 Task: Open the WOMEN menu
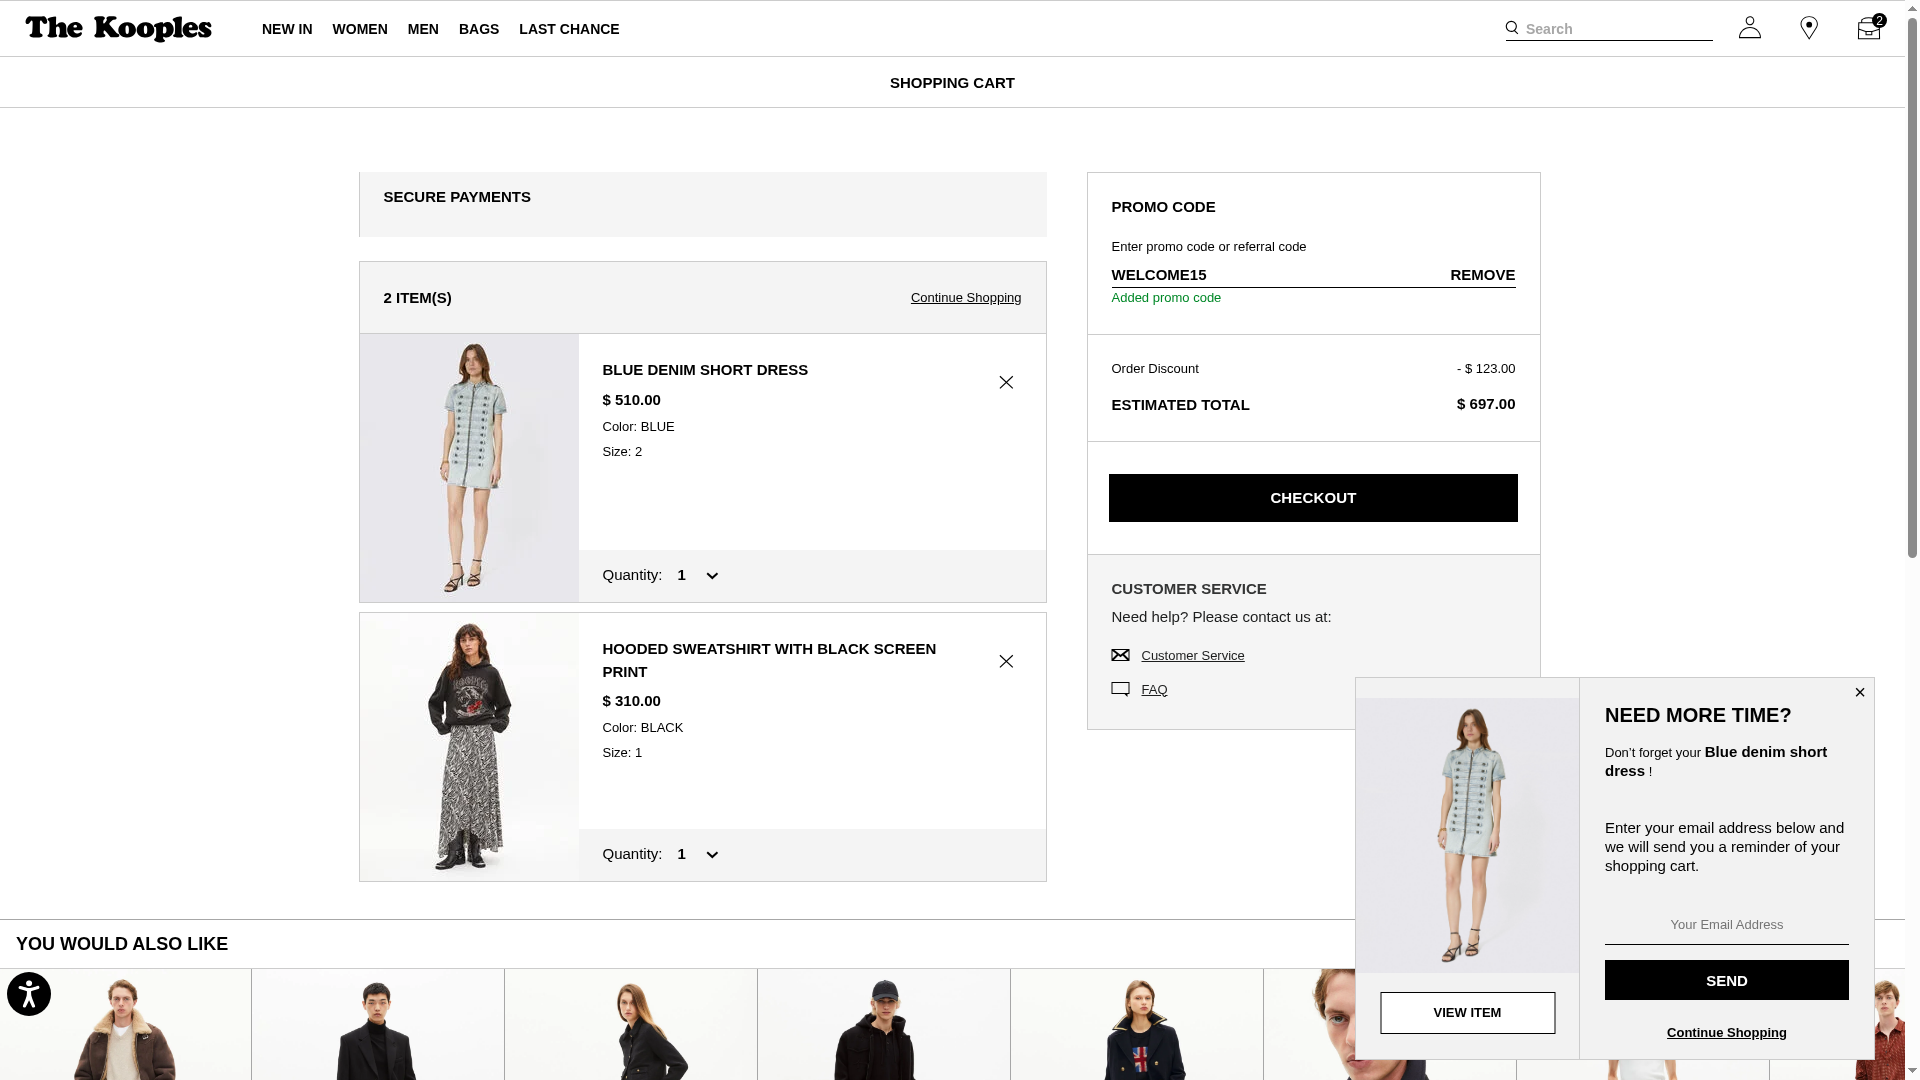point(360,29)
